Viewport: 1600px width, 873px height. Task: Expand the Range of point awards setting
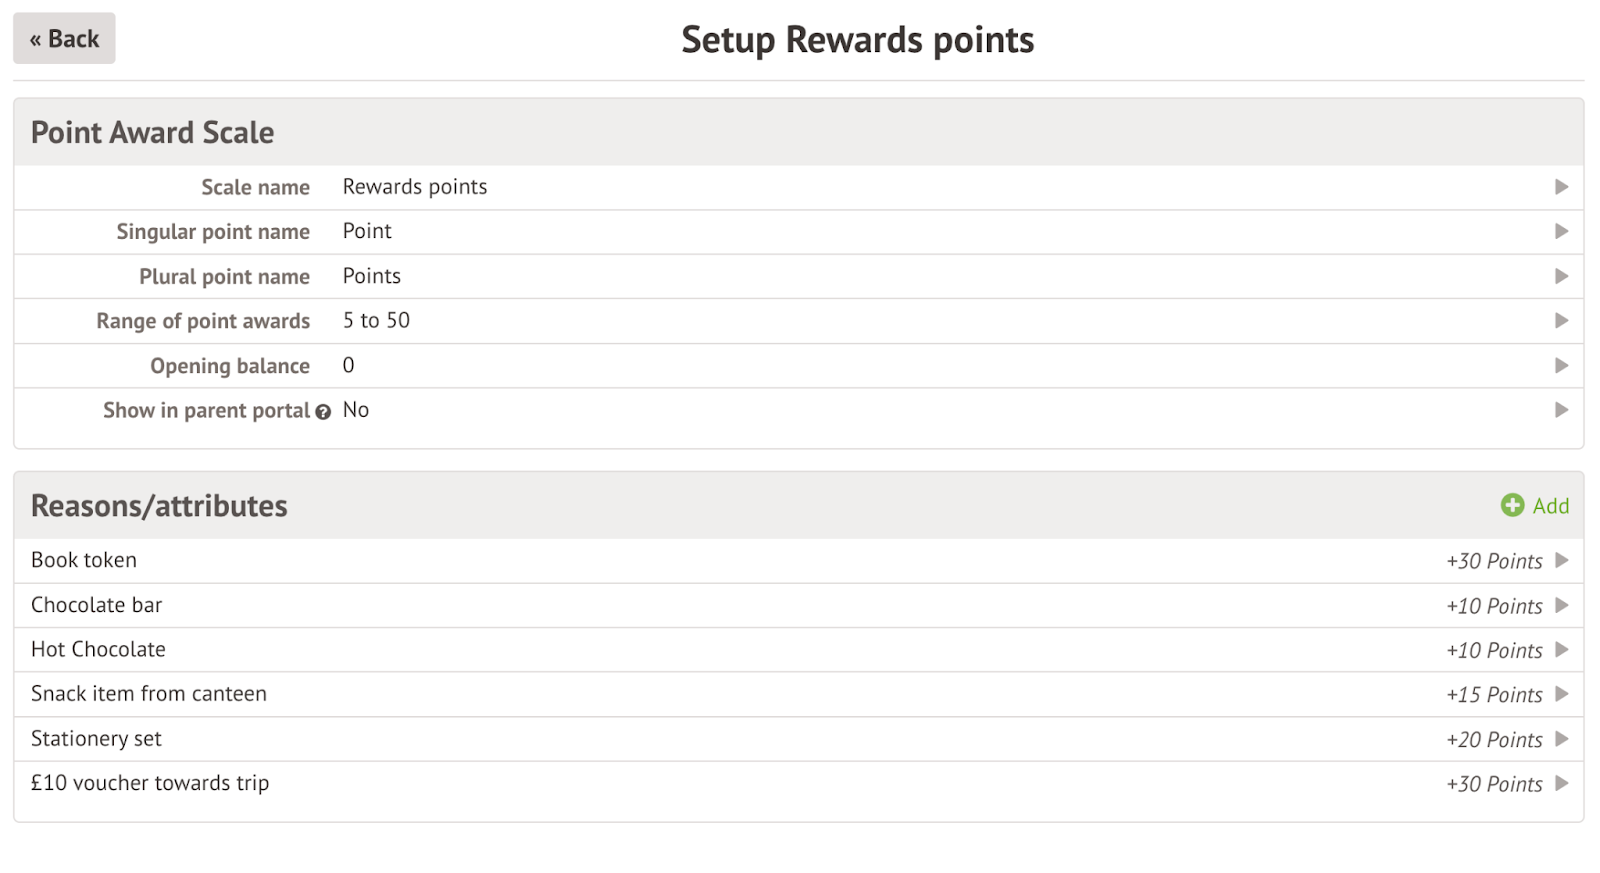(x=1561, y=321)
